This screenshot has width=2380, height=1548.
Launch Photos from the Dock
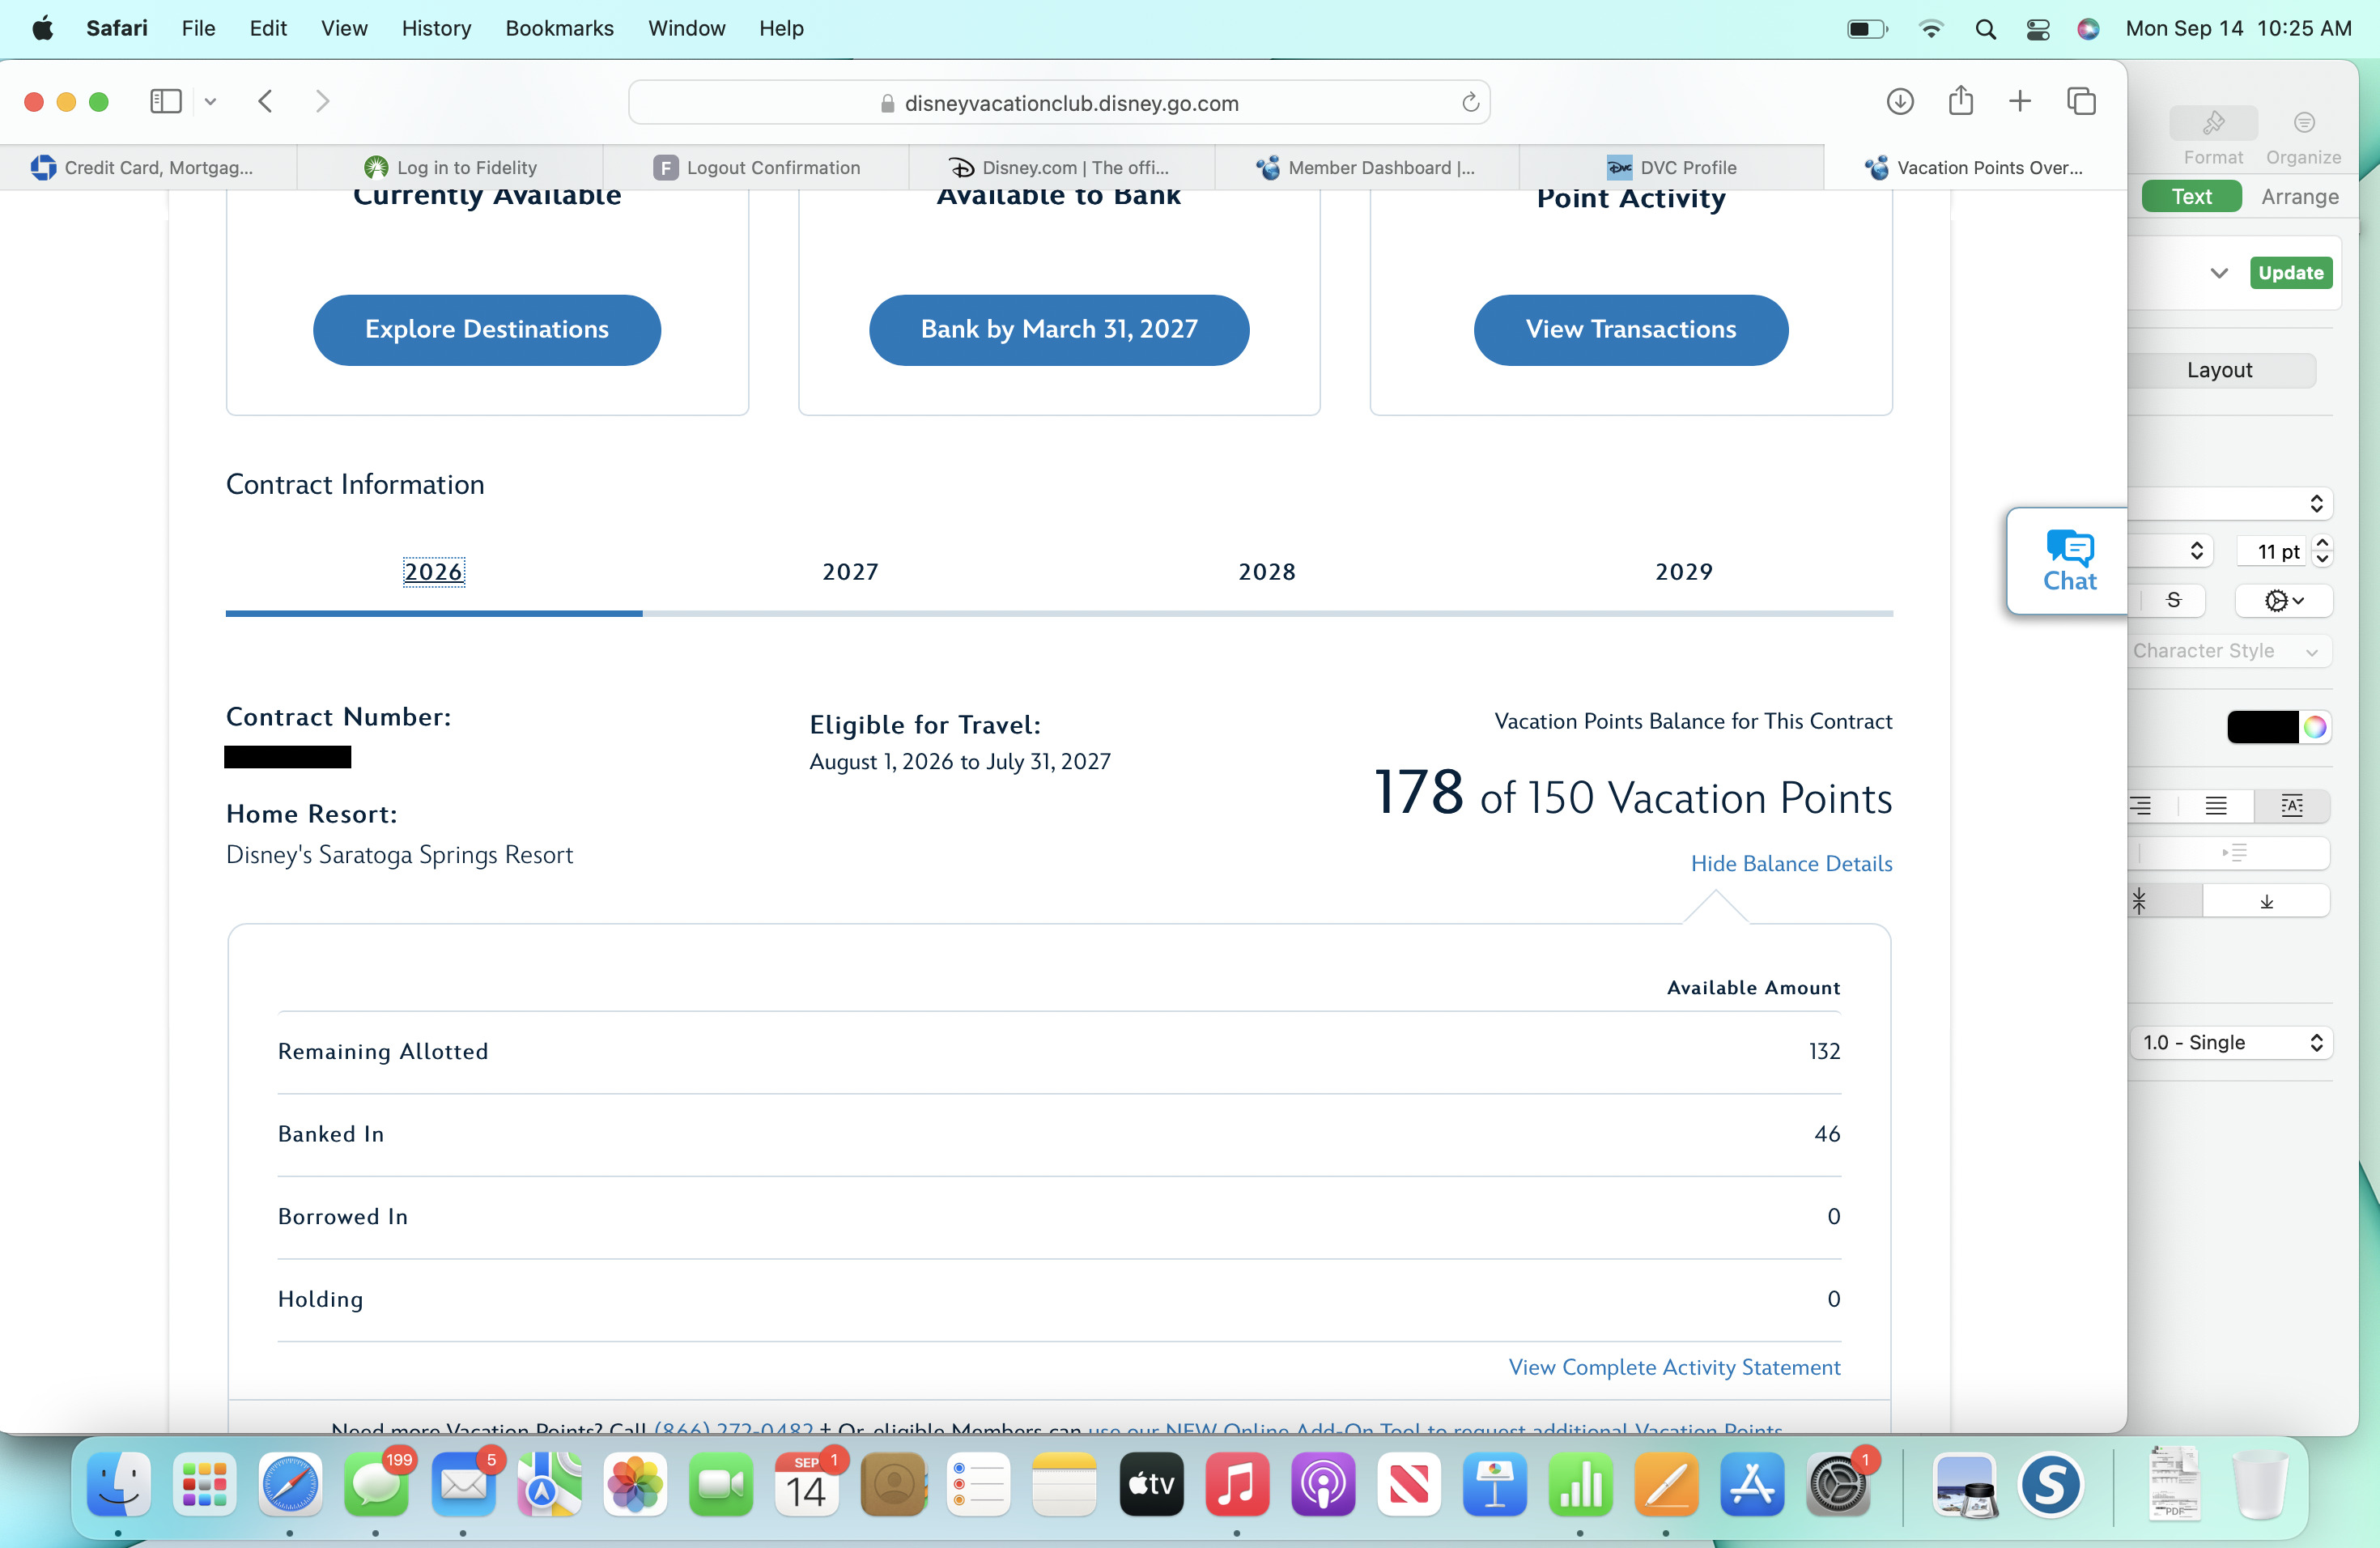pyautogui.click(x=635, y=1484)
